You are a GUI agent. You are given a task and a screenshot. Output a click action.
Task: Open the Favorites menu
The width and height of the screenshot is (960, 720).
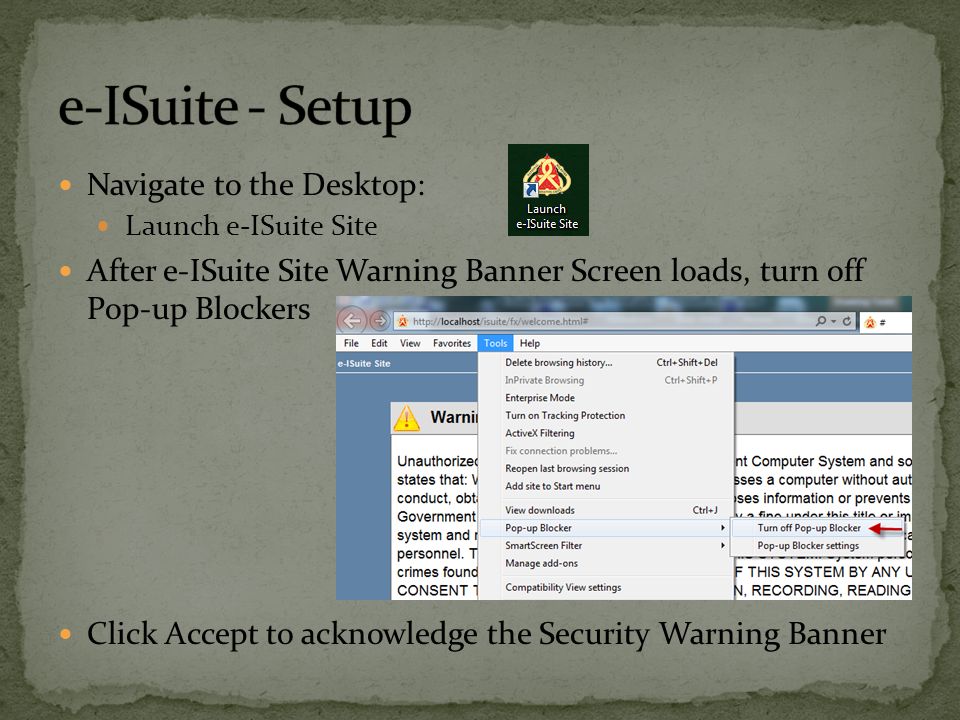pos(452,343)
